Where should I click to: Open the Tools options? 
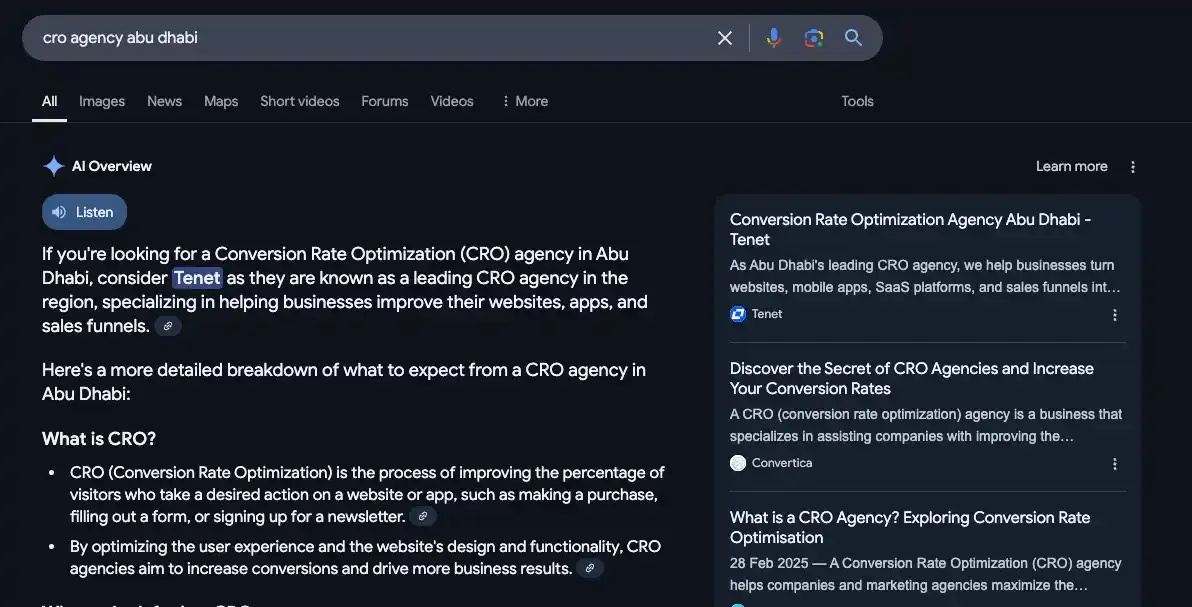(x=857, y=101)
